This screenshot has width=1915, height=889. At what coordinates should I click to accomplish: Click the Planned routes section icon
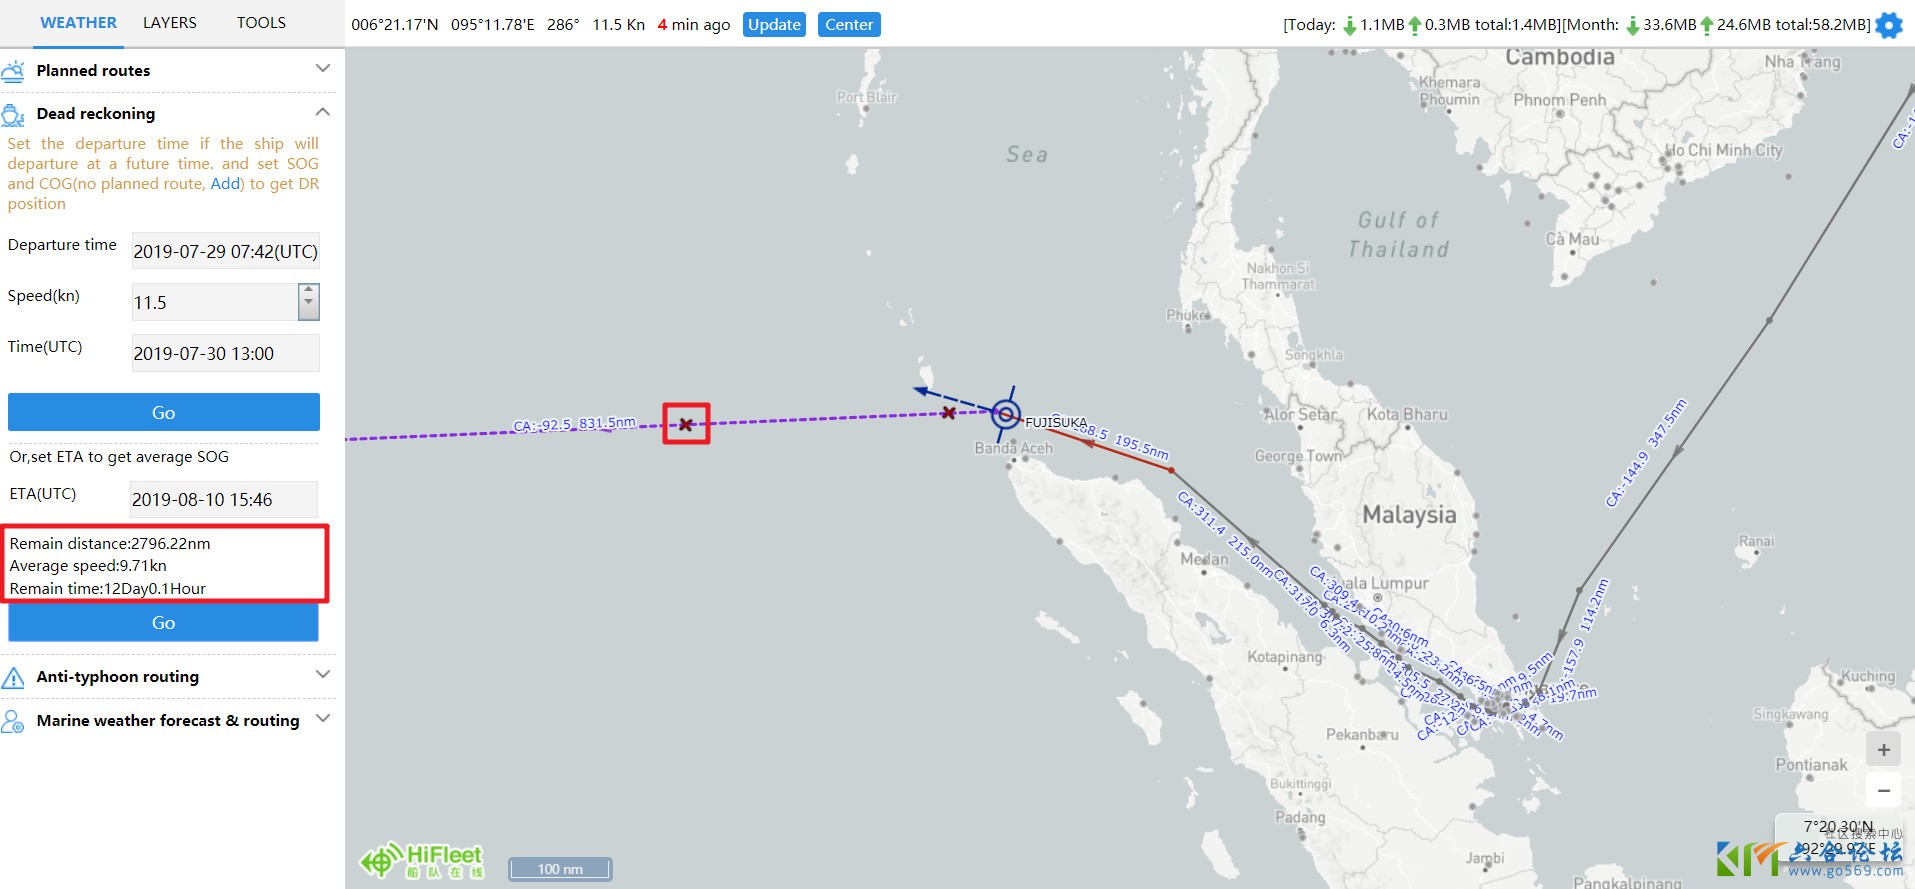[14, 71]
